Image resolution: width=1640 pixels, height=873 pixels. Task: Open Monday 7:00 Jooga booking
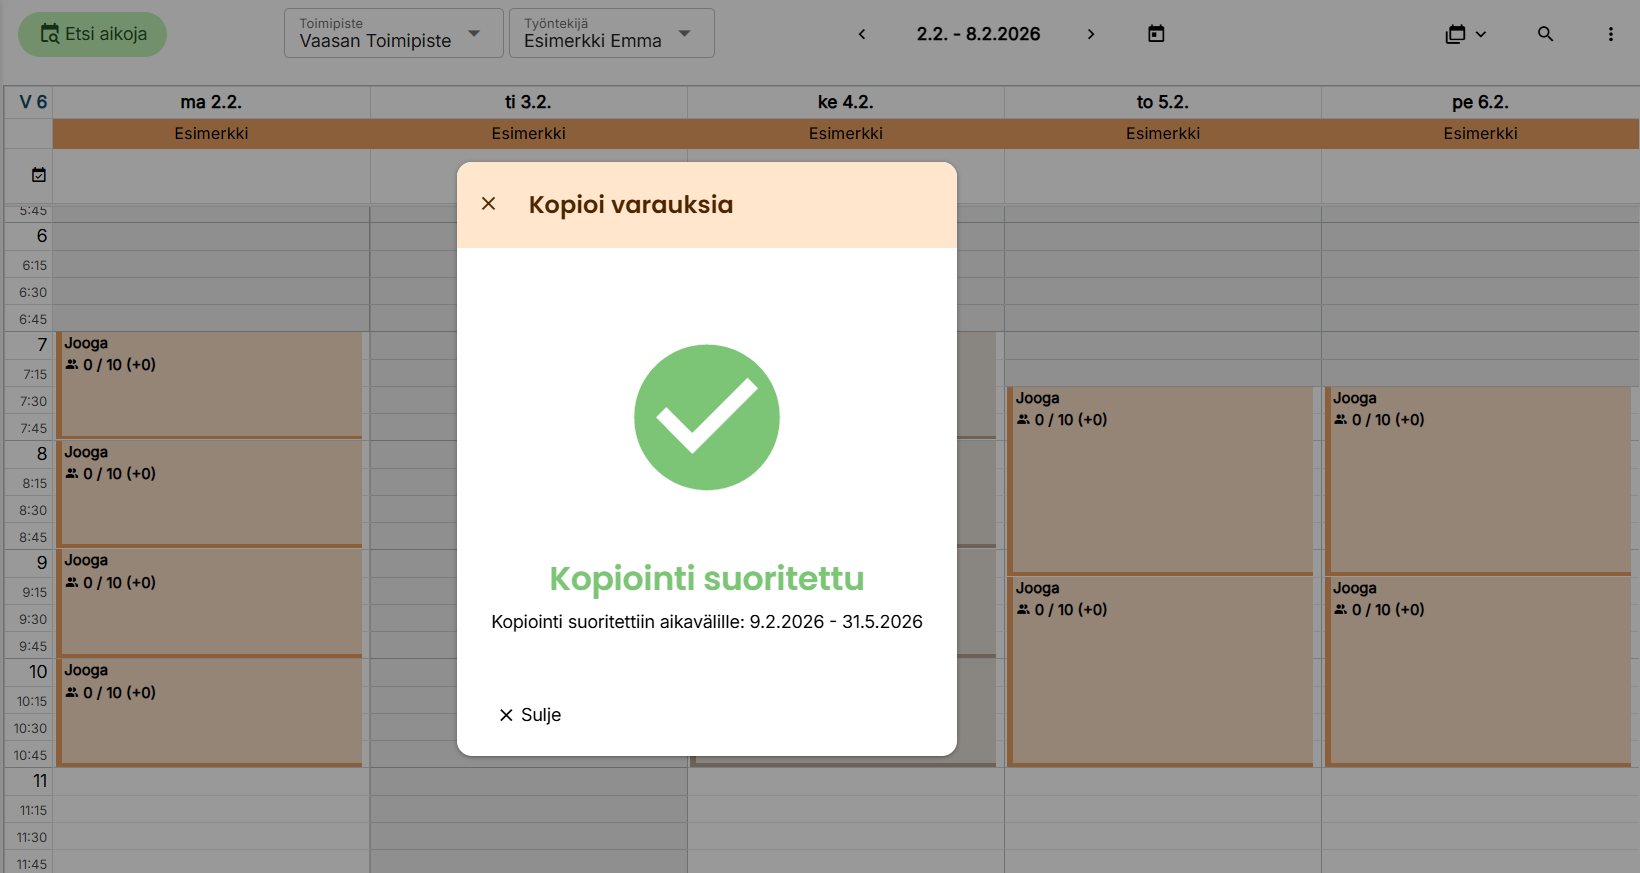tap(210, 385)
